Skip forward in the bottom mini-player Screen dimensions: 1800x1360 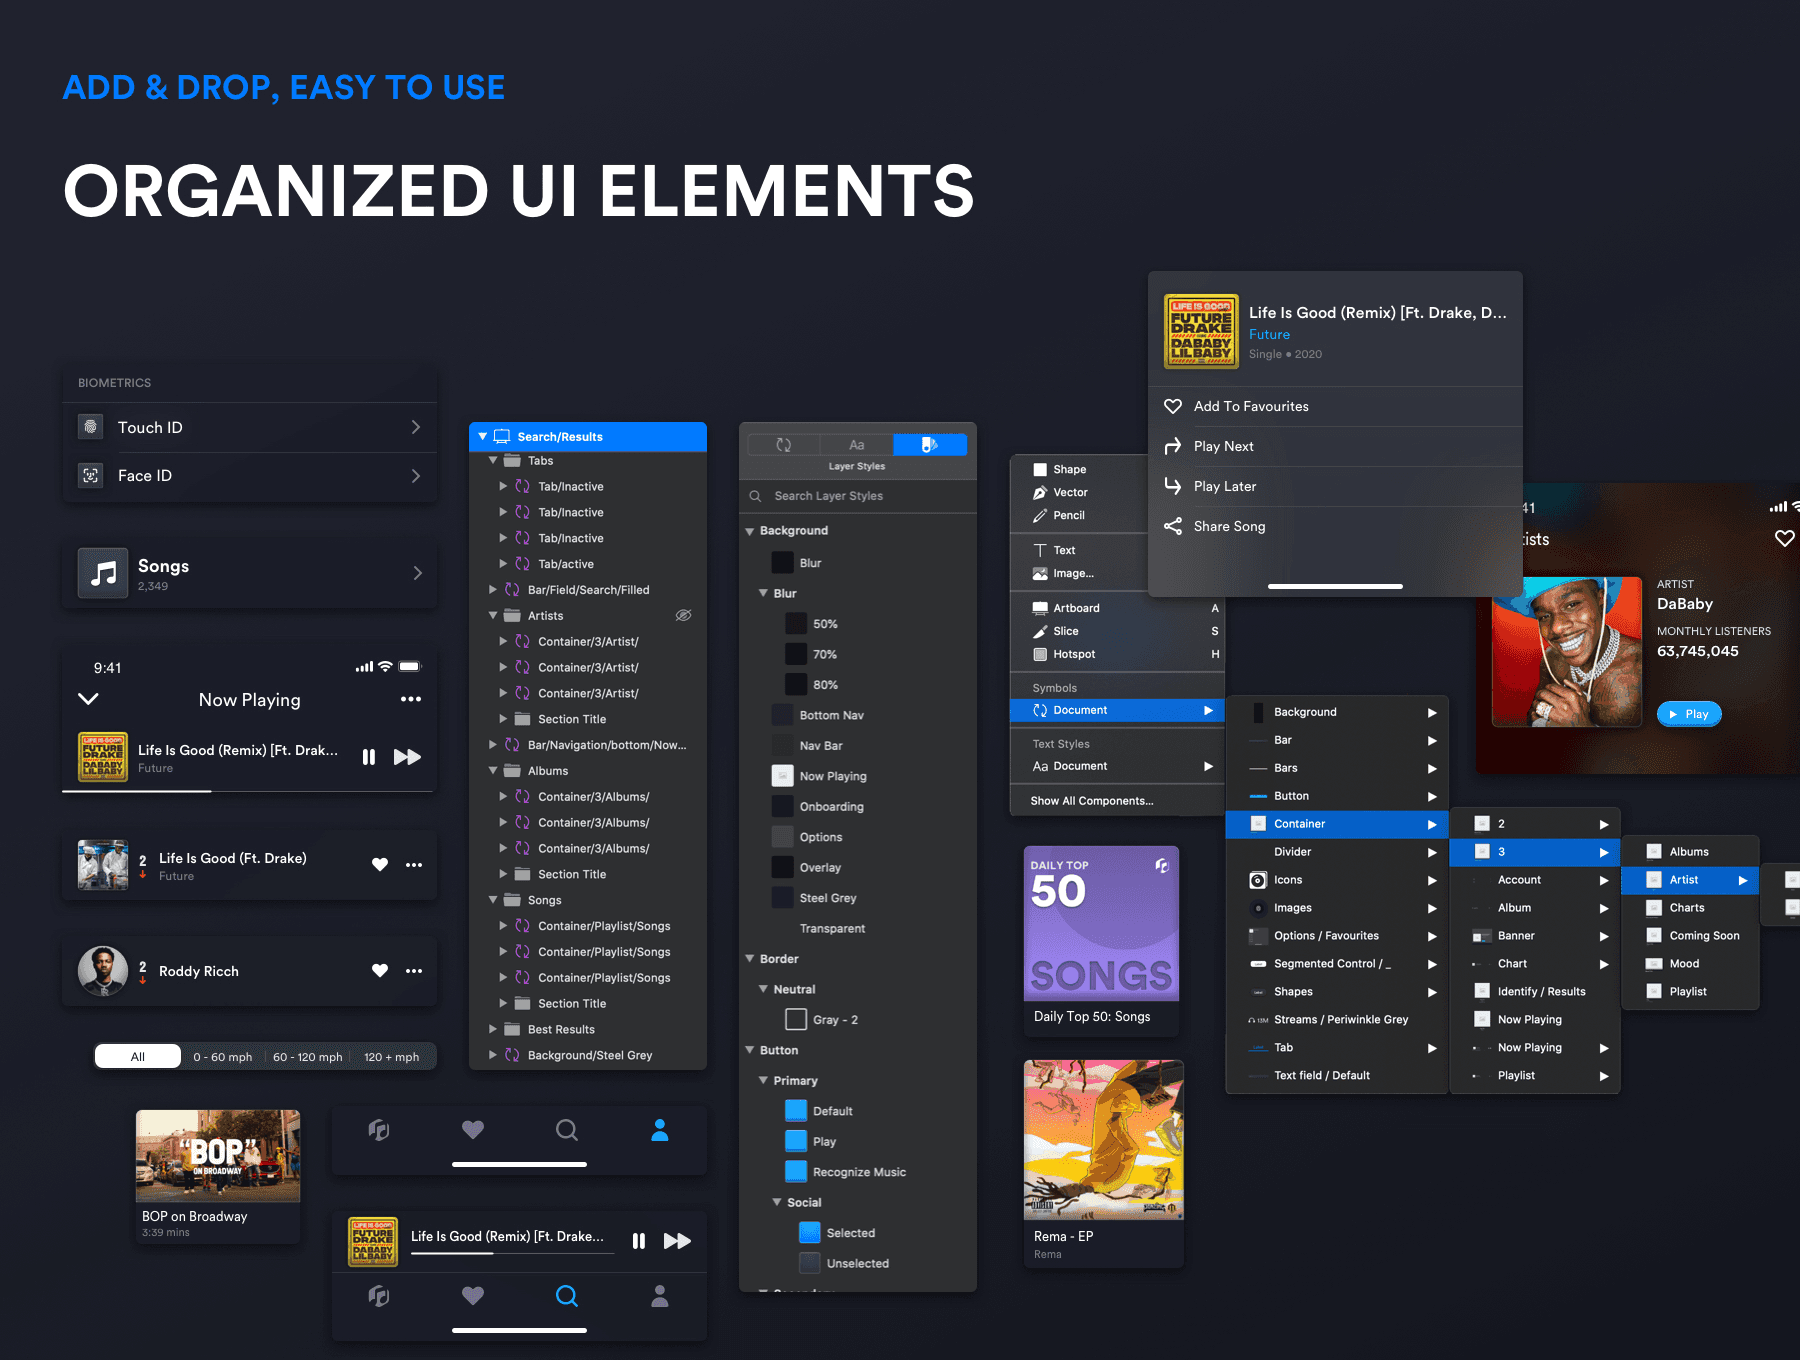(x=677, y=1241)
